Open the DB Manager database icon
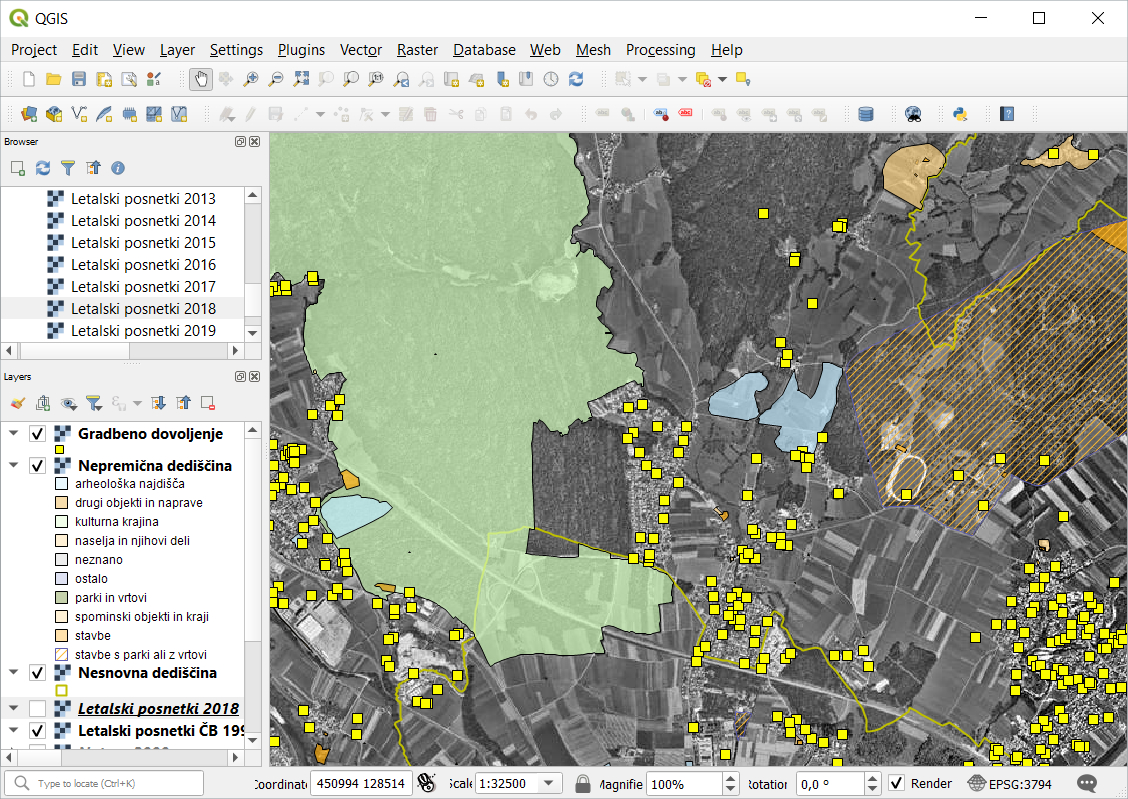The image size is (1128, 799). (x=866, y=114)
